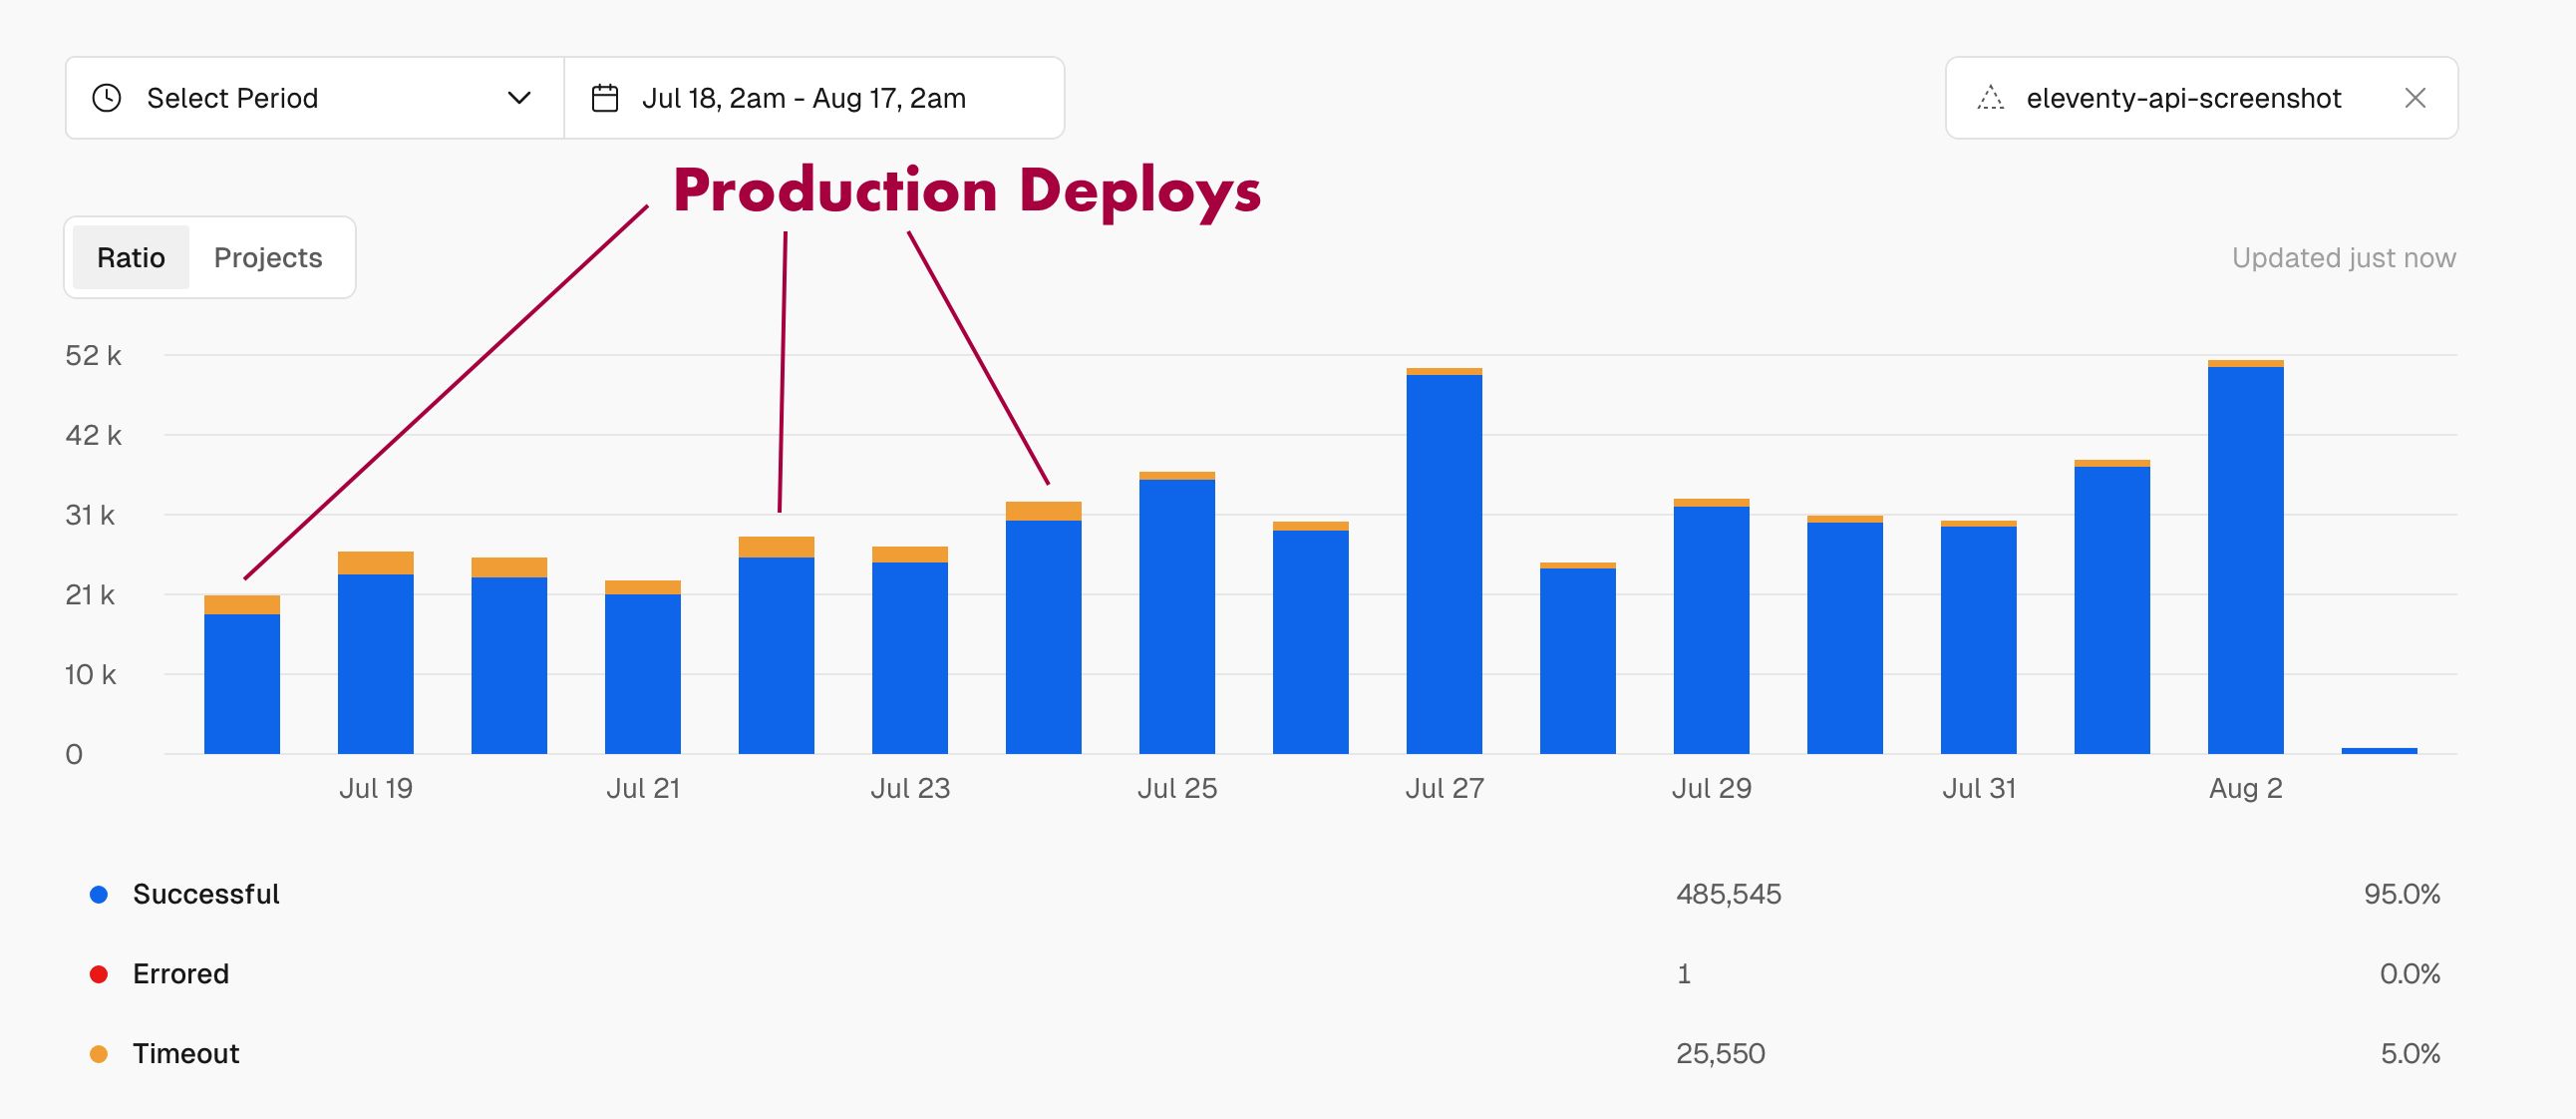
Task: Click the blue bar for Aug 2
Action: (x=2245, y=560)
